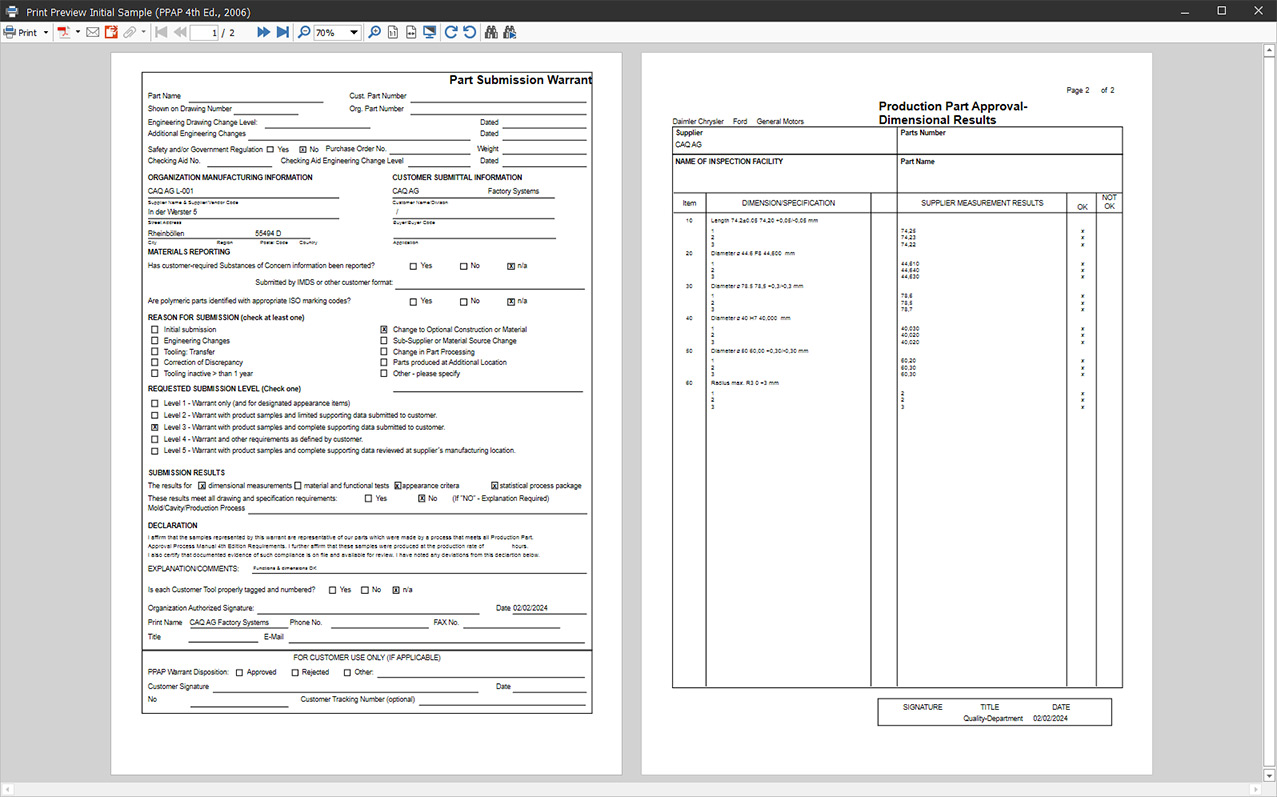Open the Find binoculars tool

[491, 33]
